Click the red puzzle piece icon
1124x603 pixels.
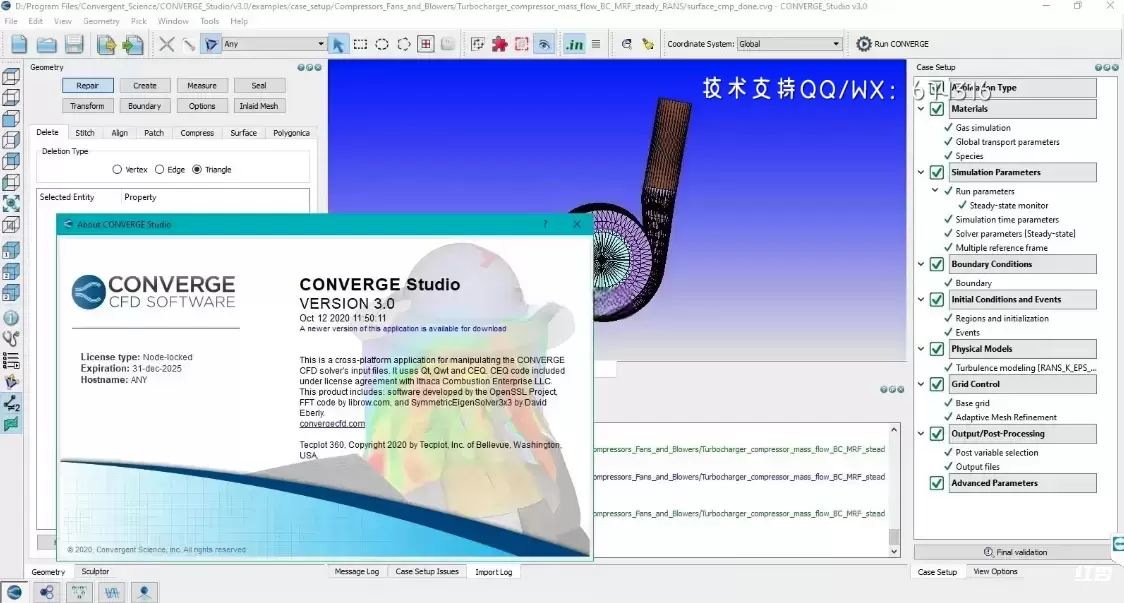click(x=500, y=44)
